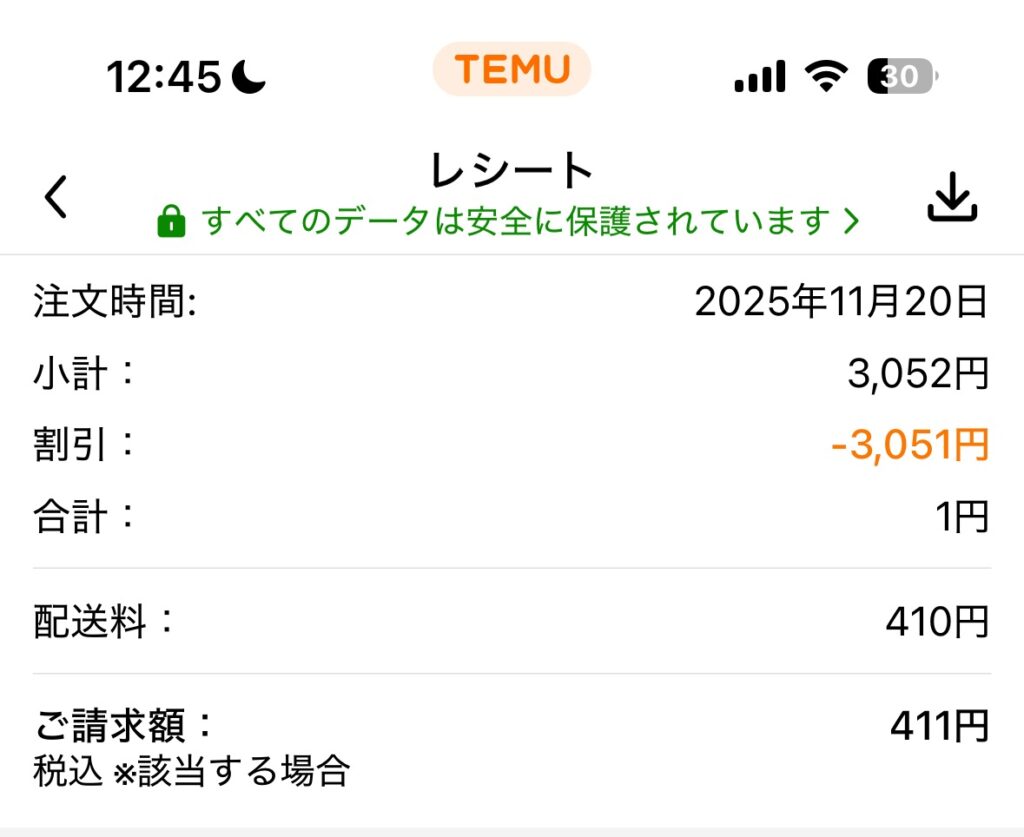Tap the 12:45 clock time

point(163,77)
